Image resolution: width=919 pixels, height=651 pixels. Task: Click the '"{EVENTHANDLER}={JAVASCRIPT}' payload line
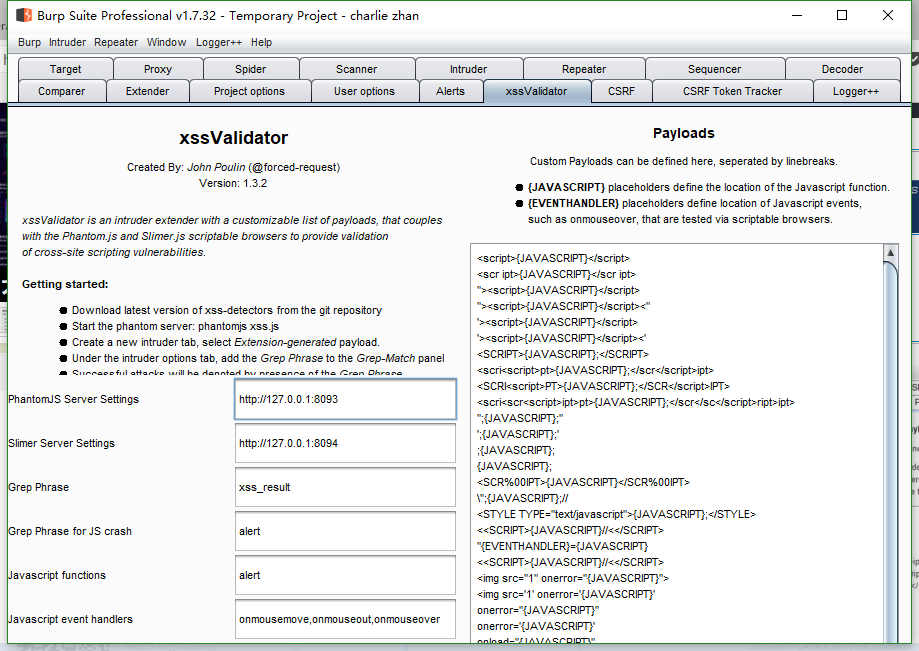562,546
